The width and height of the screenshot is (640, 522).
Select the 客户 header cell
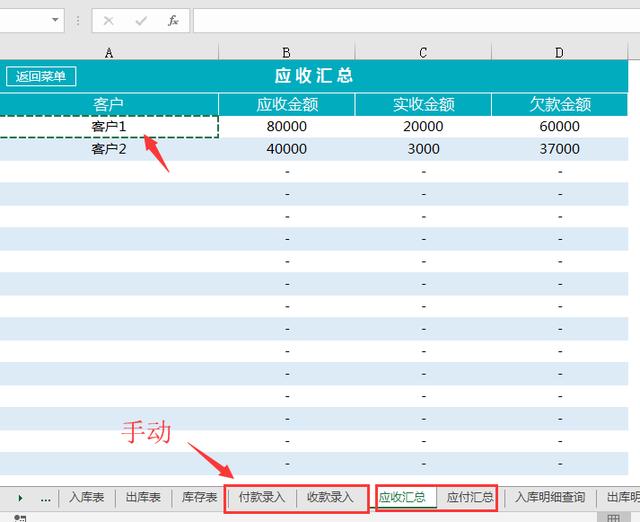[109, 104]
